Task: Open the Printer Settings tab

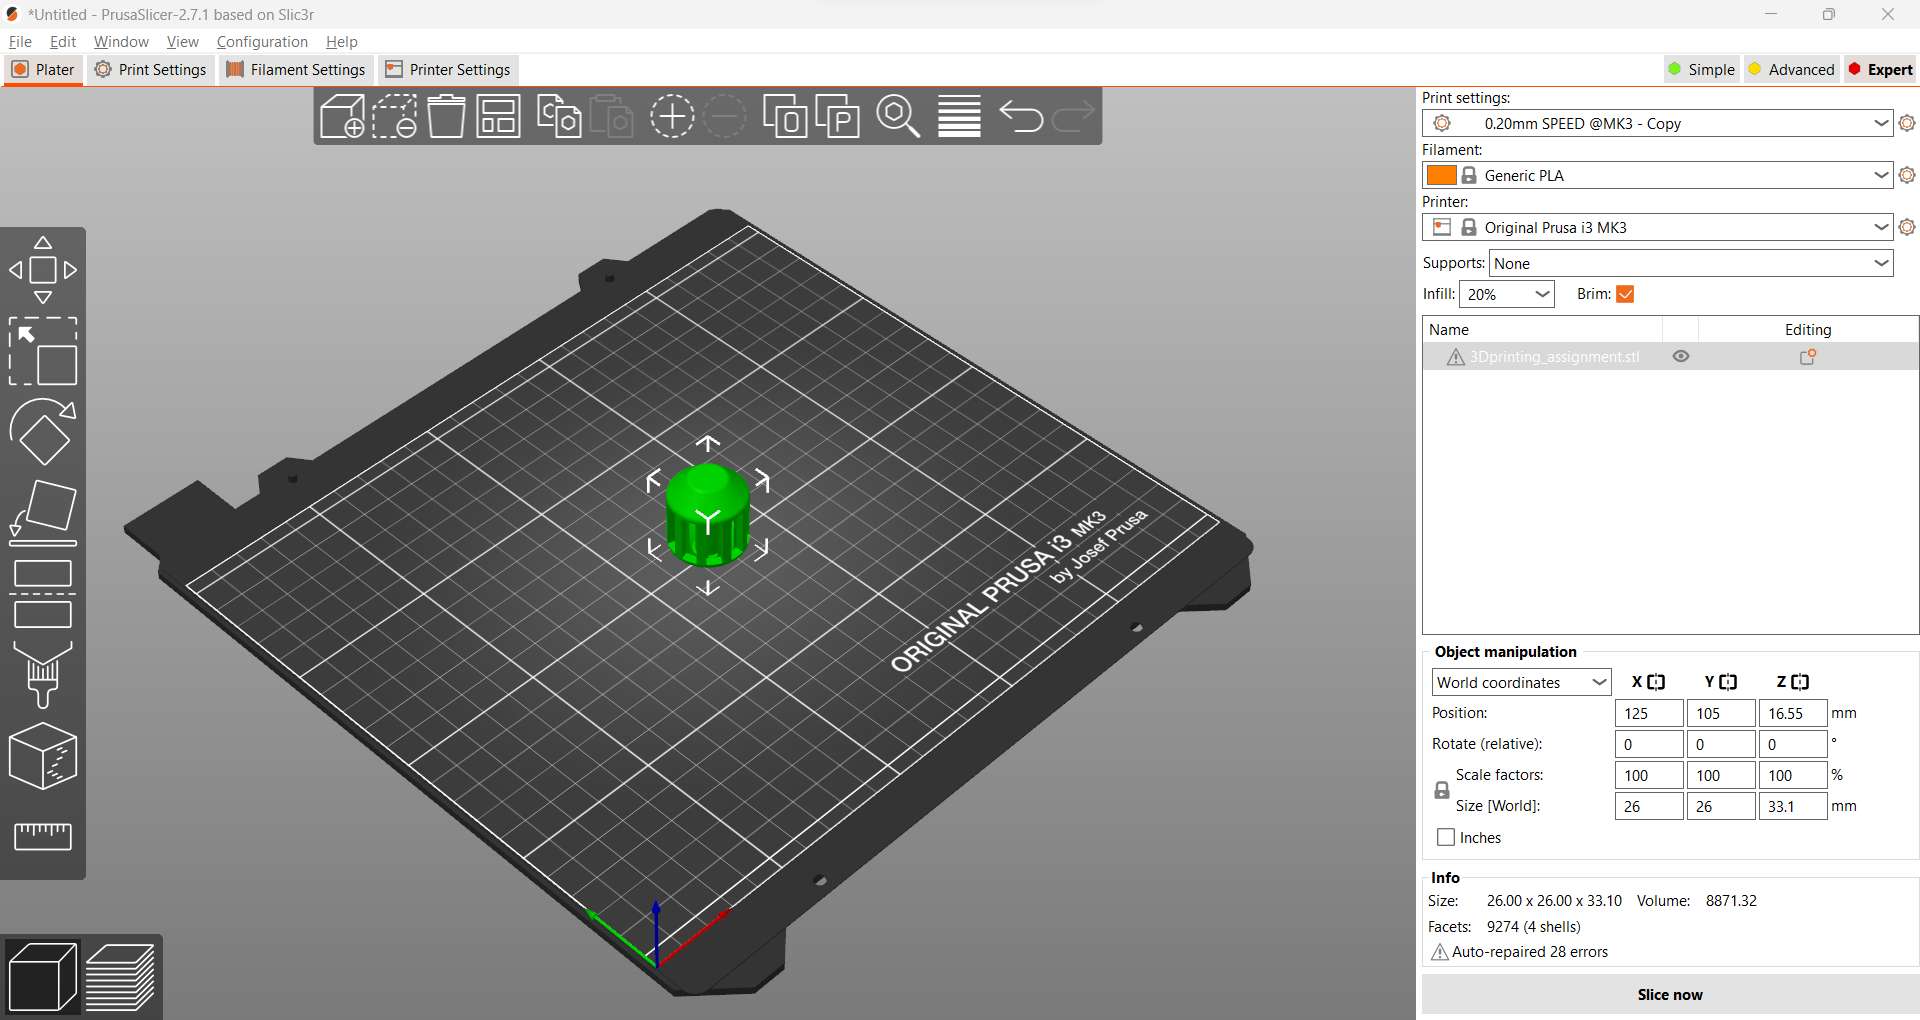Action: (x=448, y=69)
